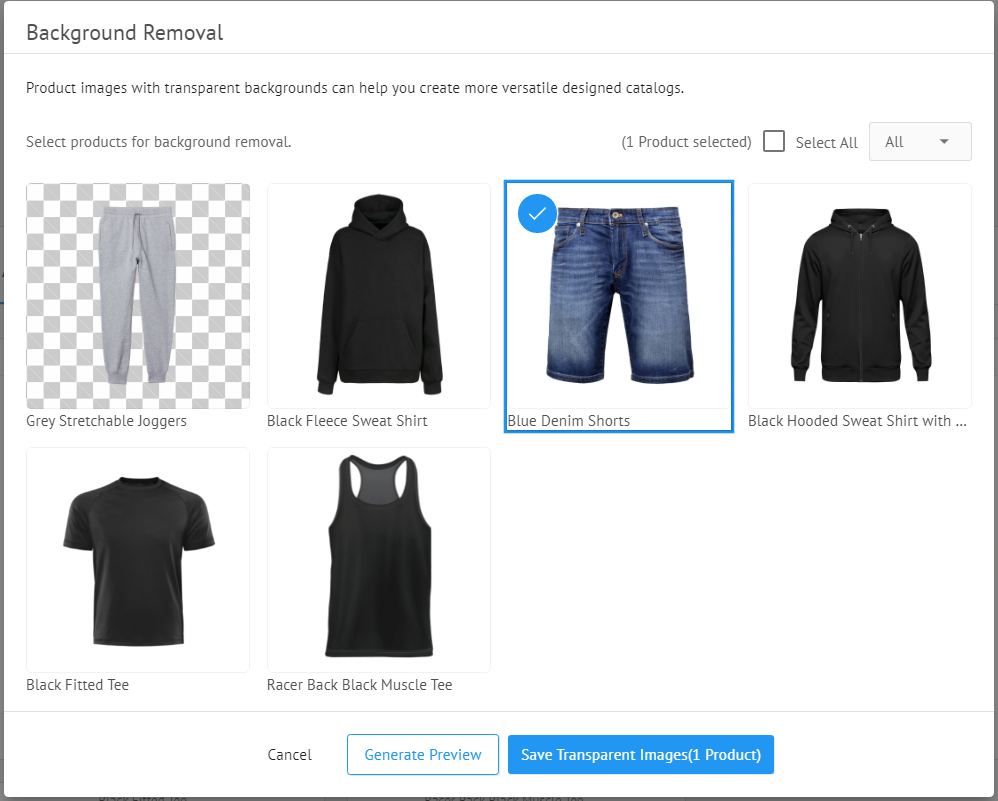The image size is (998, 801).
Task: Click the Black Fitted Tee caption
Action: click(77, 685)
